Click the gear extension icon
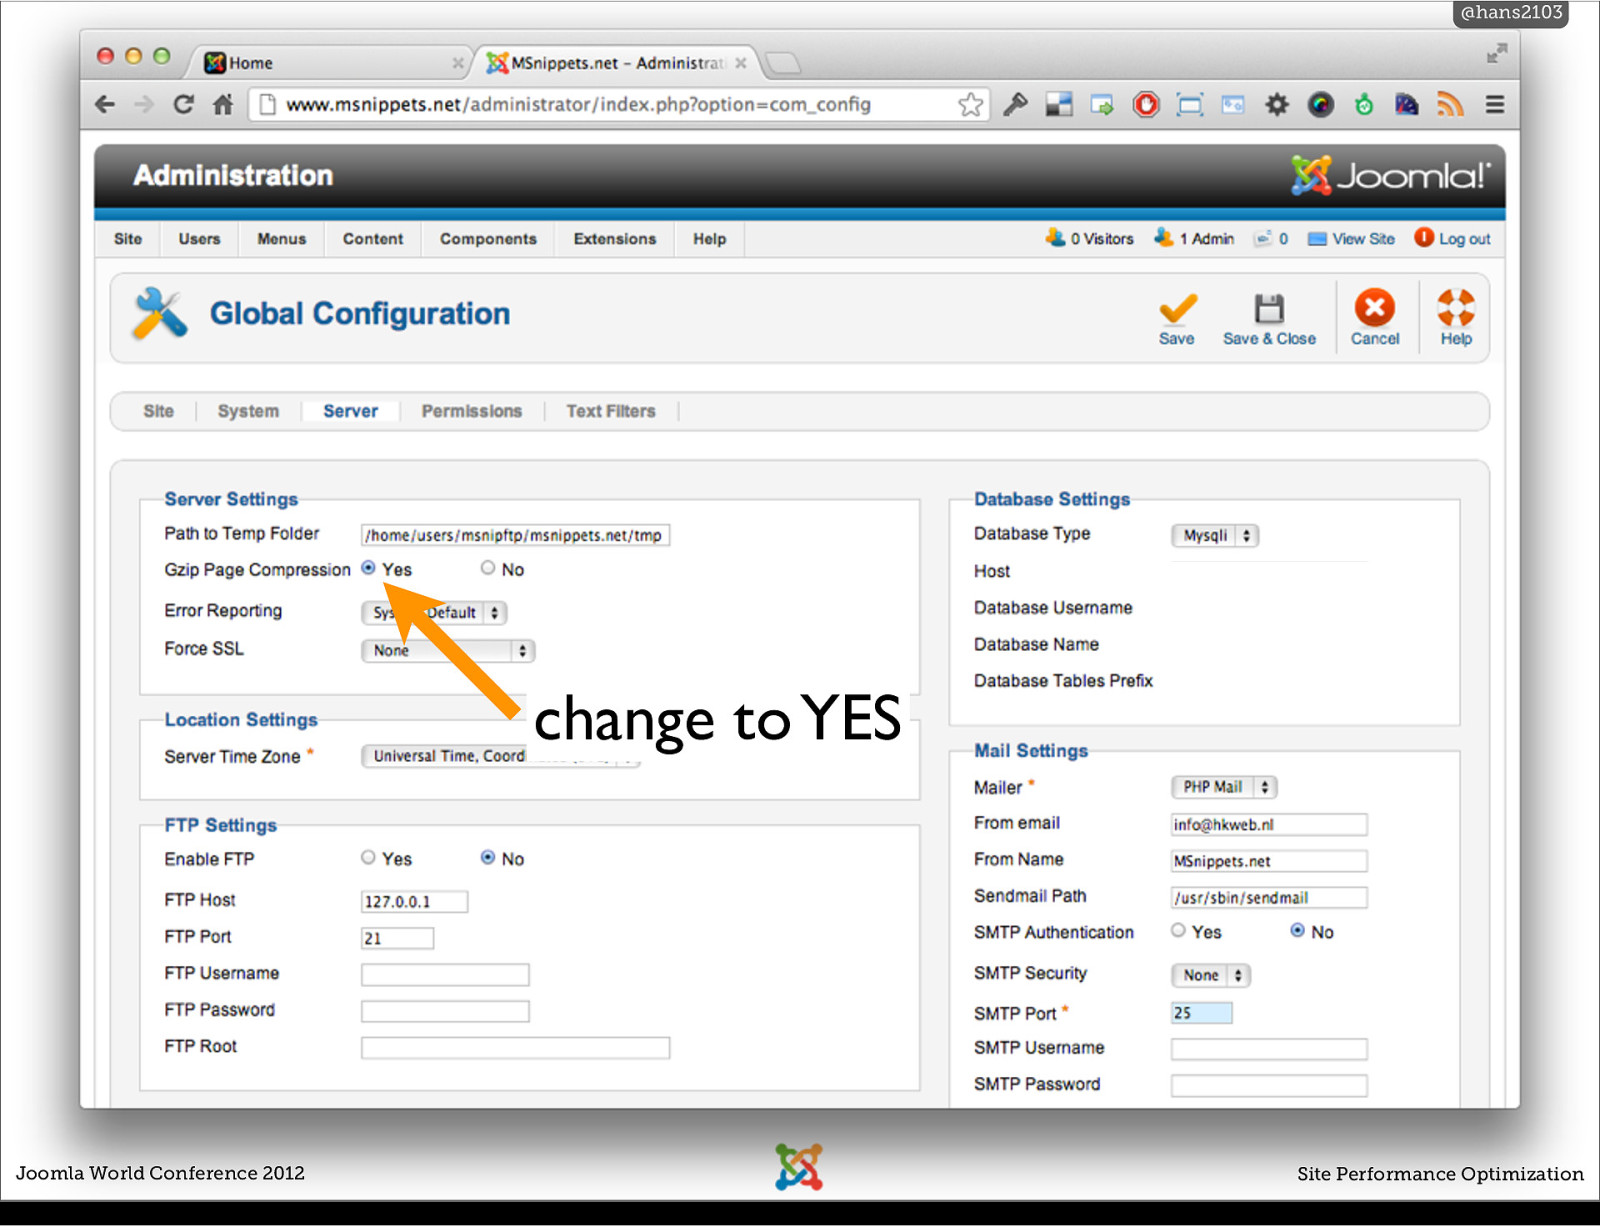The width and height of the screenshot is (1600, 1232). click(x=1277, y=104)
